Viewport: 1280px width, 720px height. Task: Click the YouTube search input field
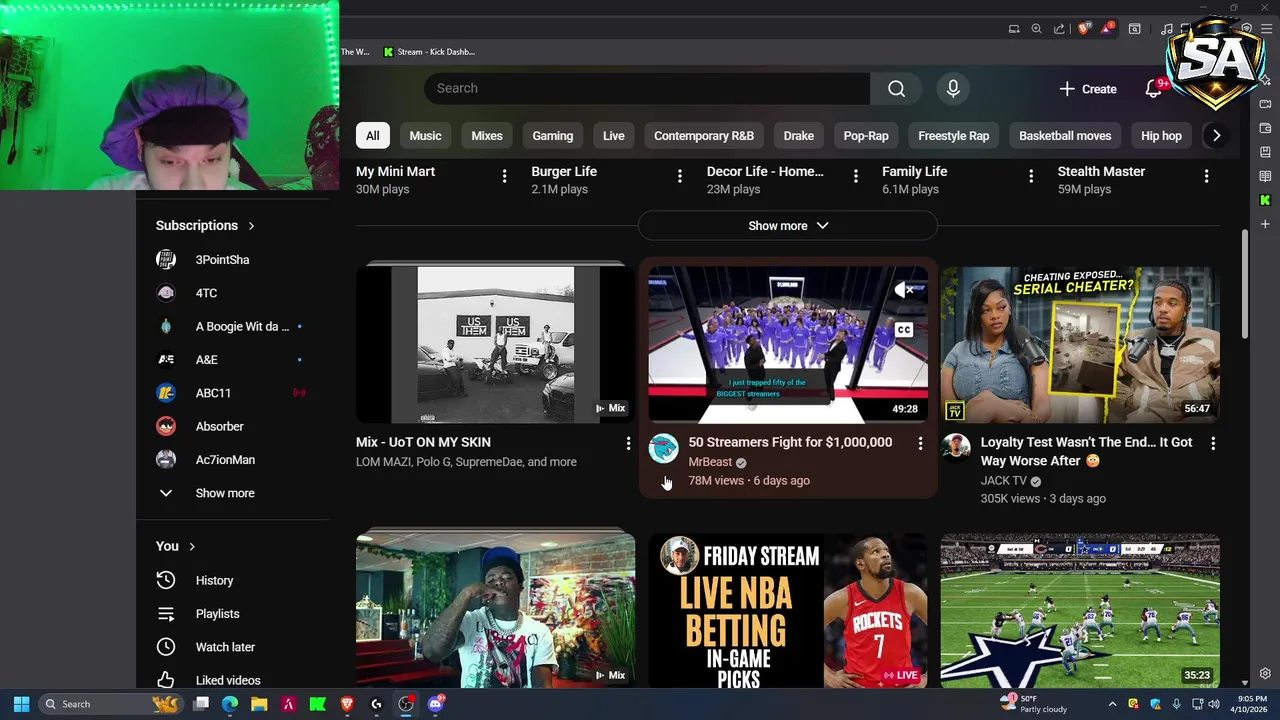click(647, 88)
